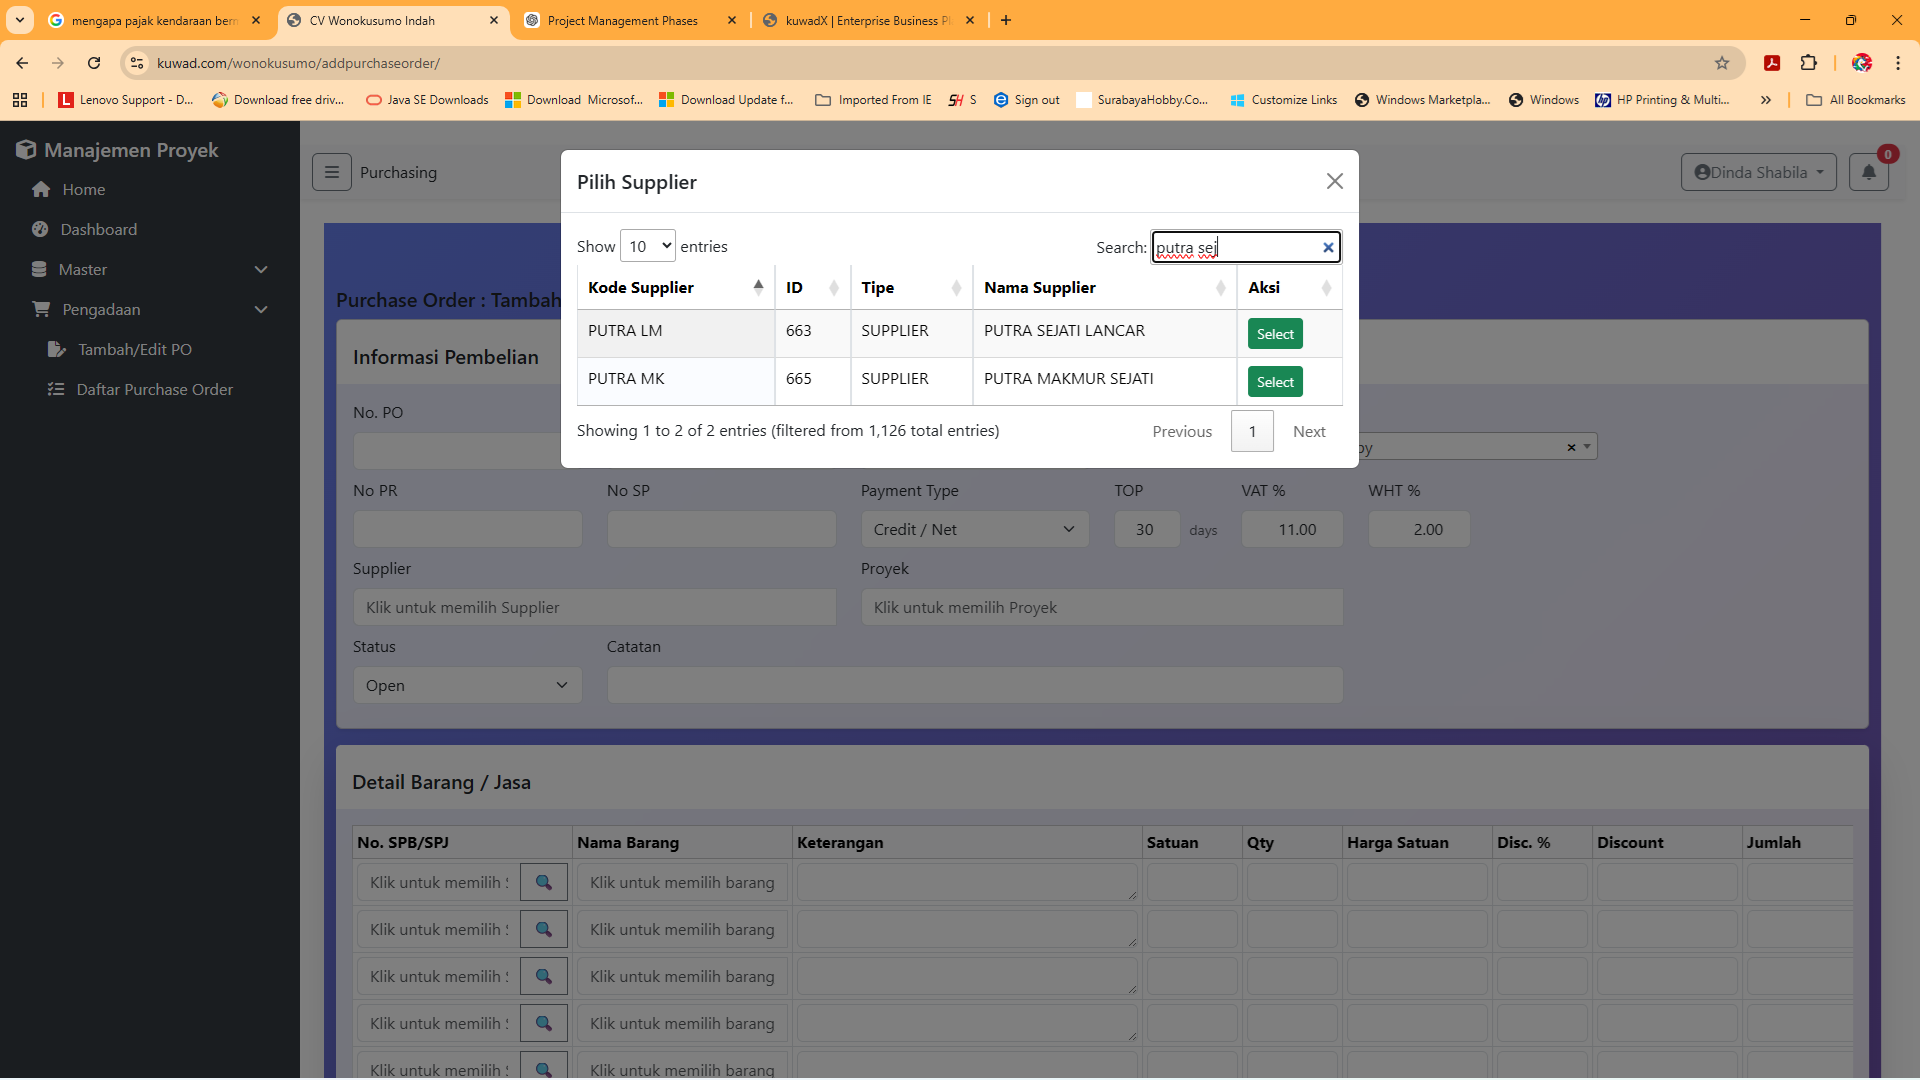Screen dimensions: 1920x1080
Task: Clear the supplier search field text
Action: tap(1328, 248)
